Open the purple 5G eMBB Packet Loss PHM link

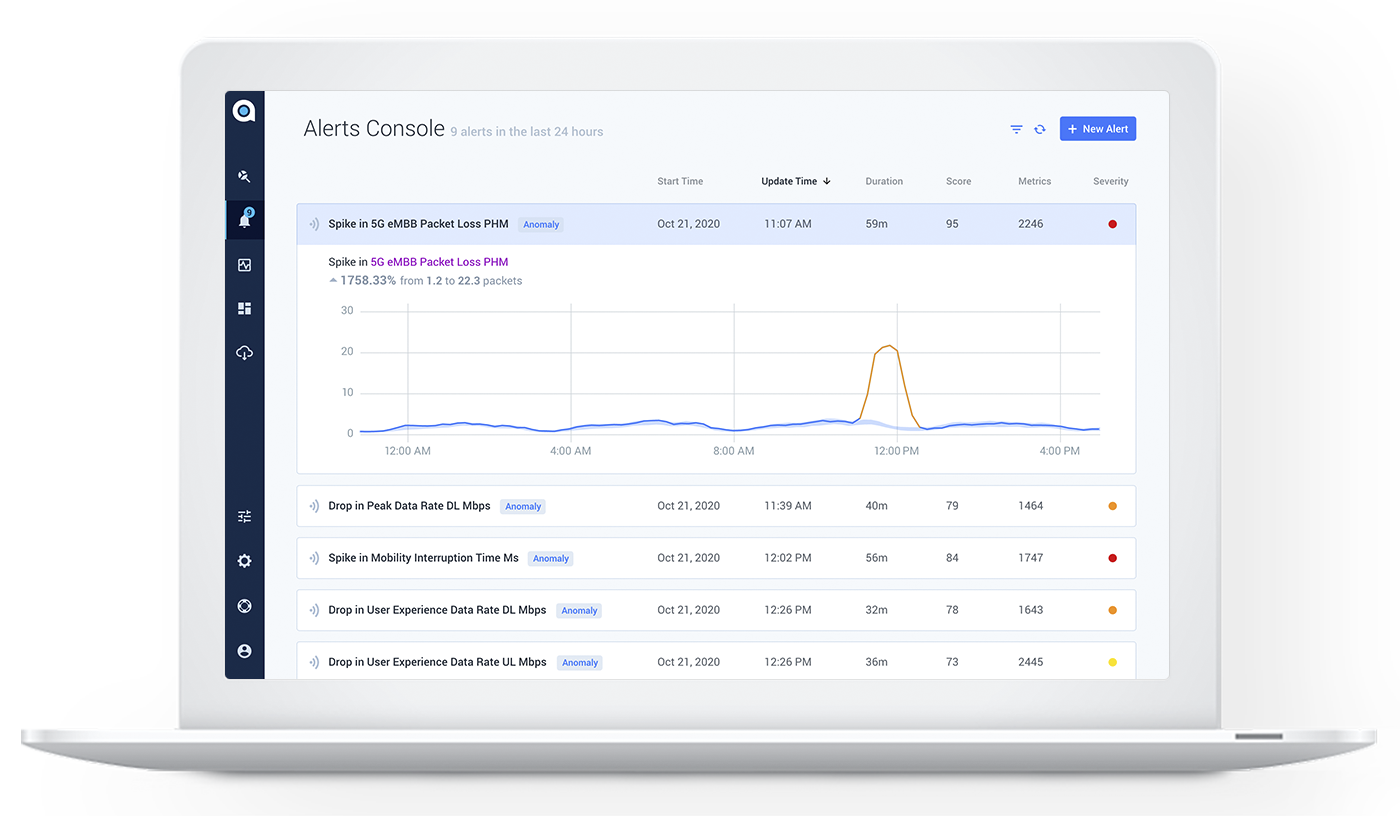(x=439, y=262)
